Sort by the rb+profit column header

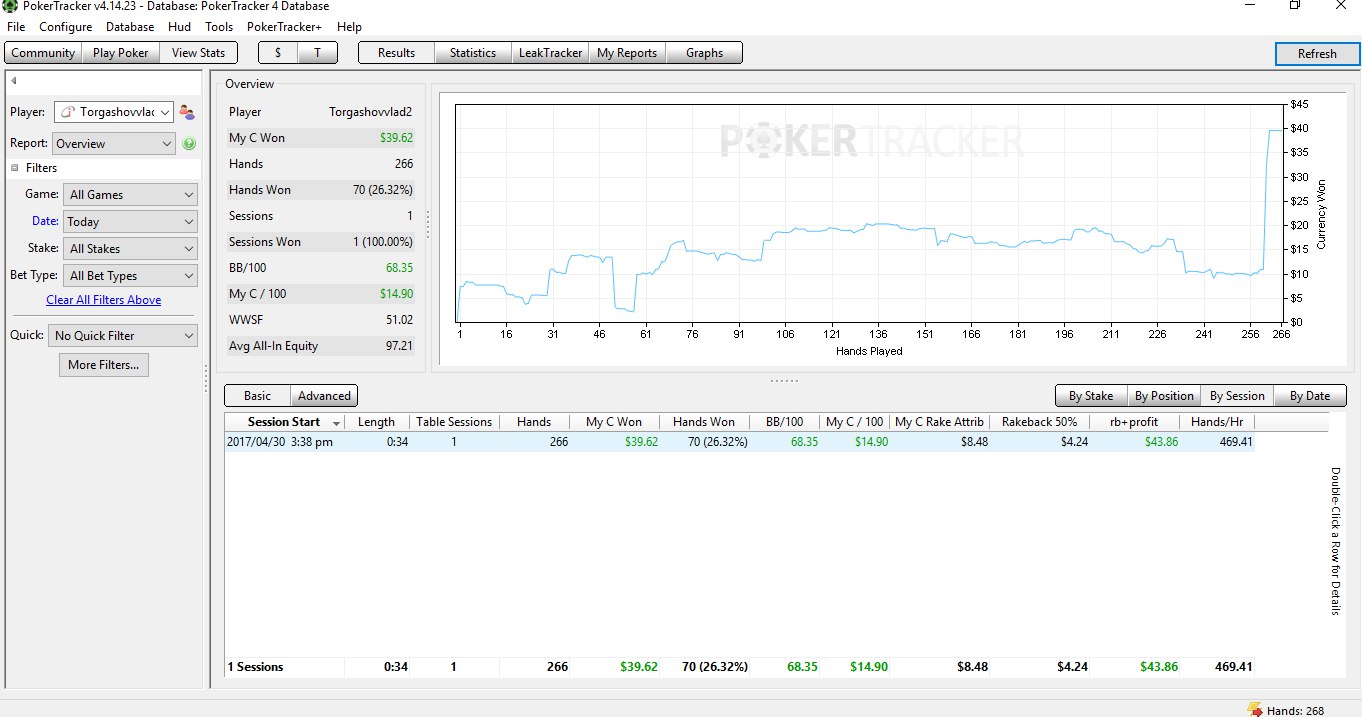point(1134,422)
